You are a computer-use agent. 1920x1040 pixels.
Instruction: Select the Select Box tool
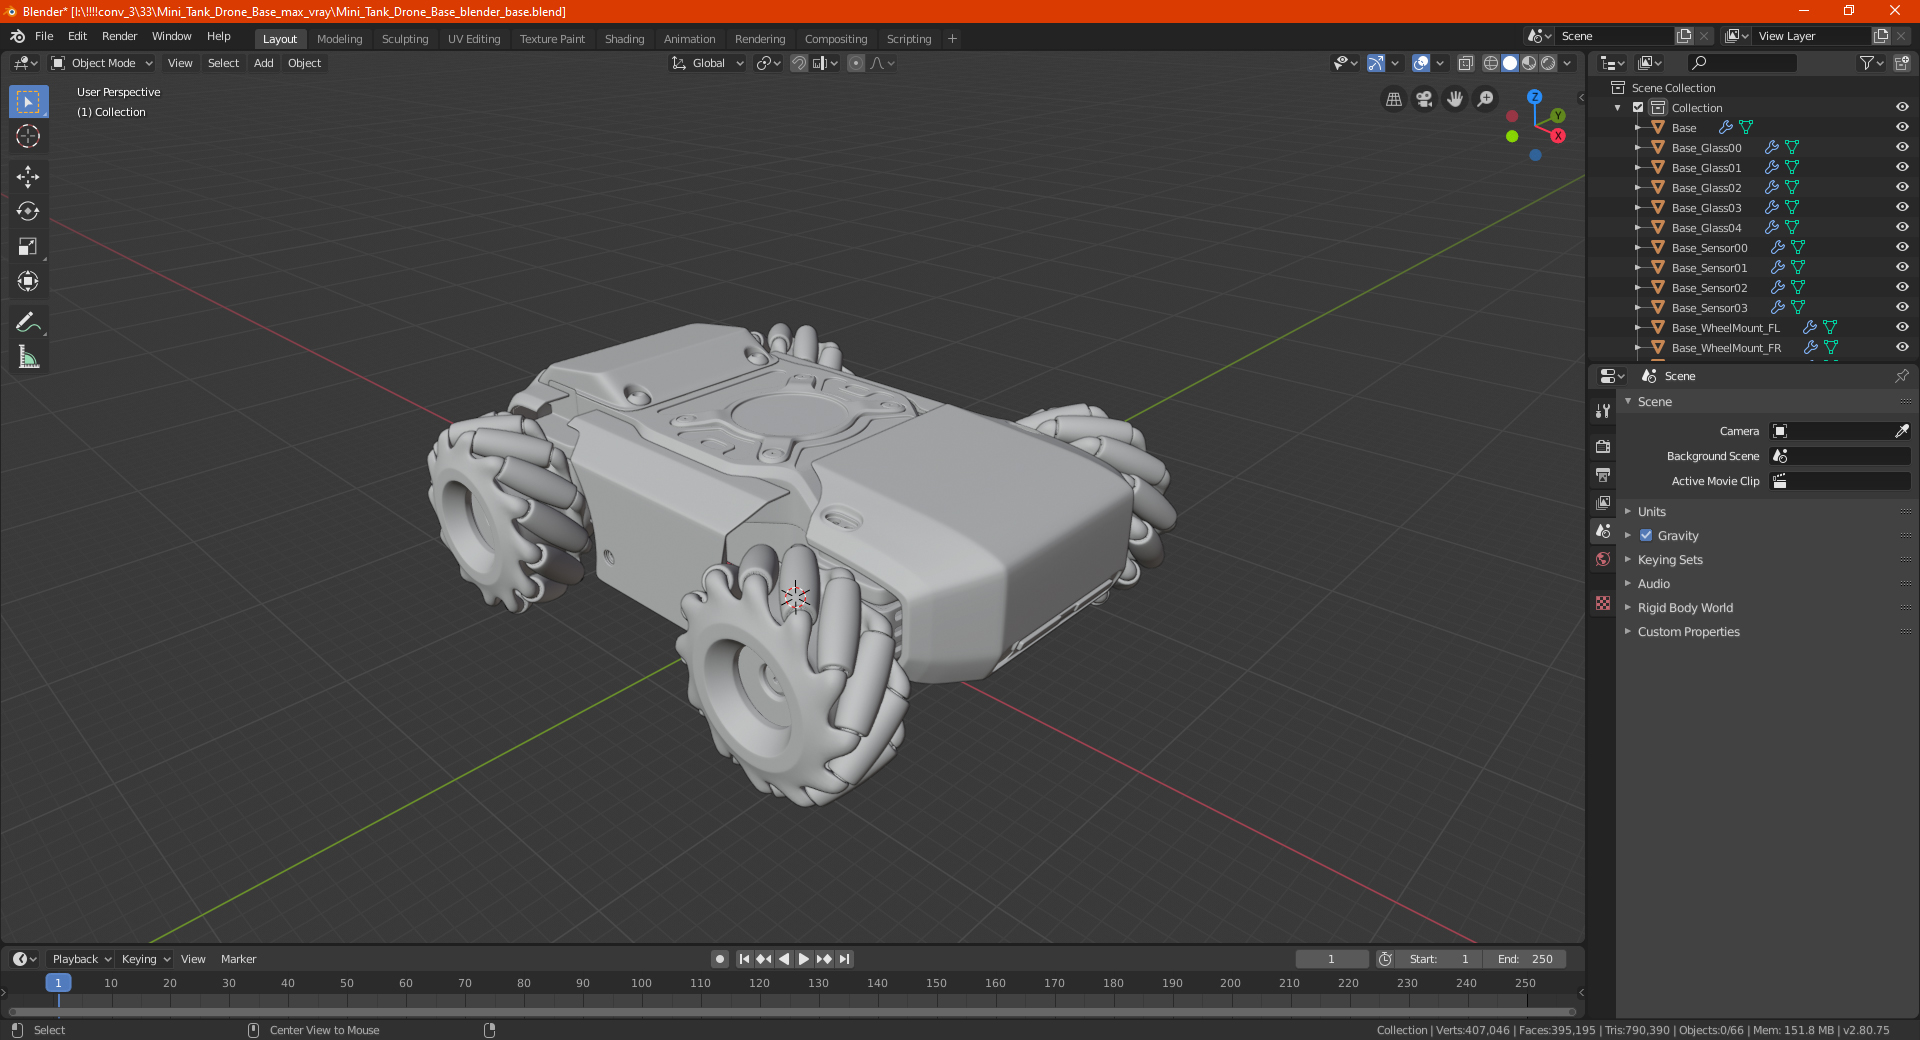(x=28, y=102)
